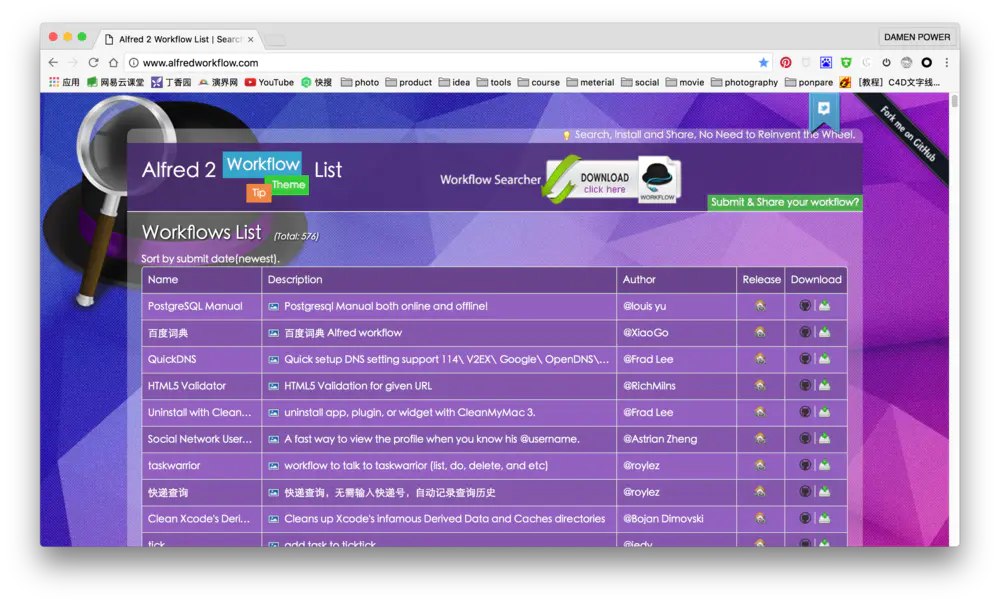Open the apps grid bookmark

(x=64, y=82)
